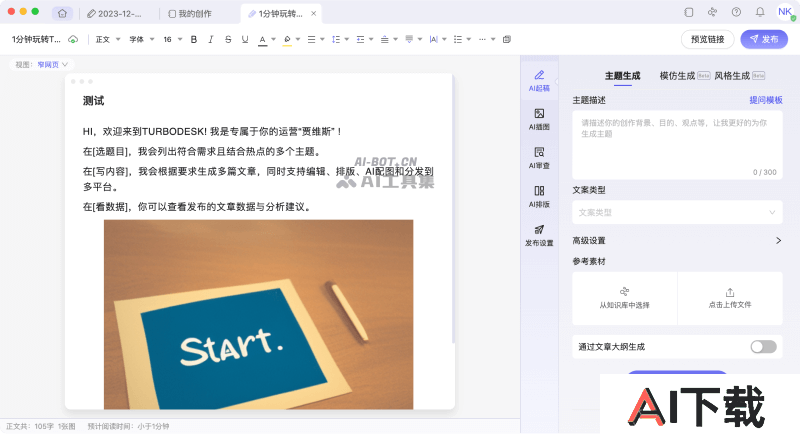Screen dimensions: 800x434
Task: Click the 测试 document title
Action: click(93, 101)
